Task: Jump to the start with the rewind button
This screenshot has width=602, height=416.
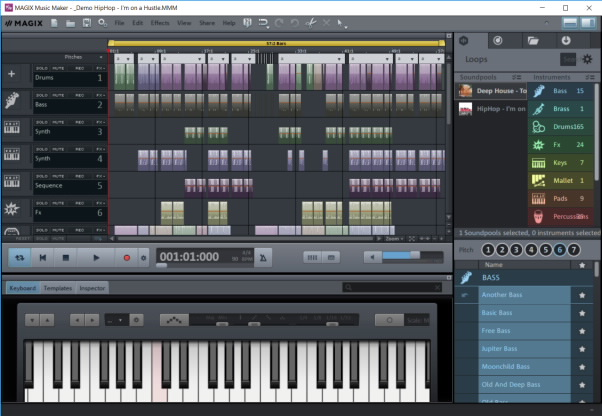Action: coord(43,258)
